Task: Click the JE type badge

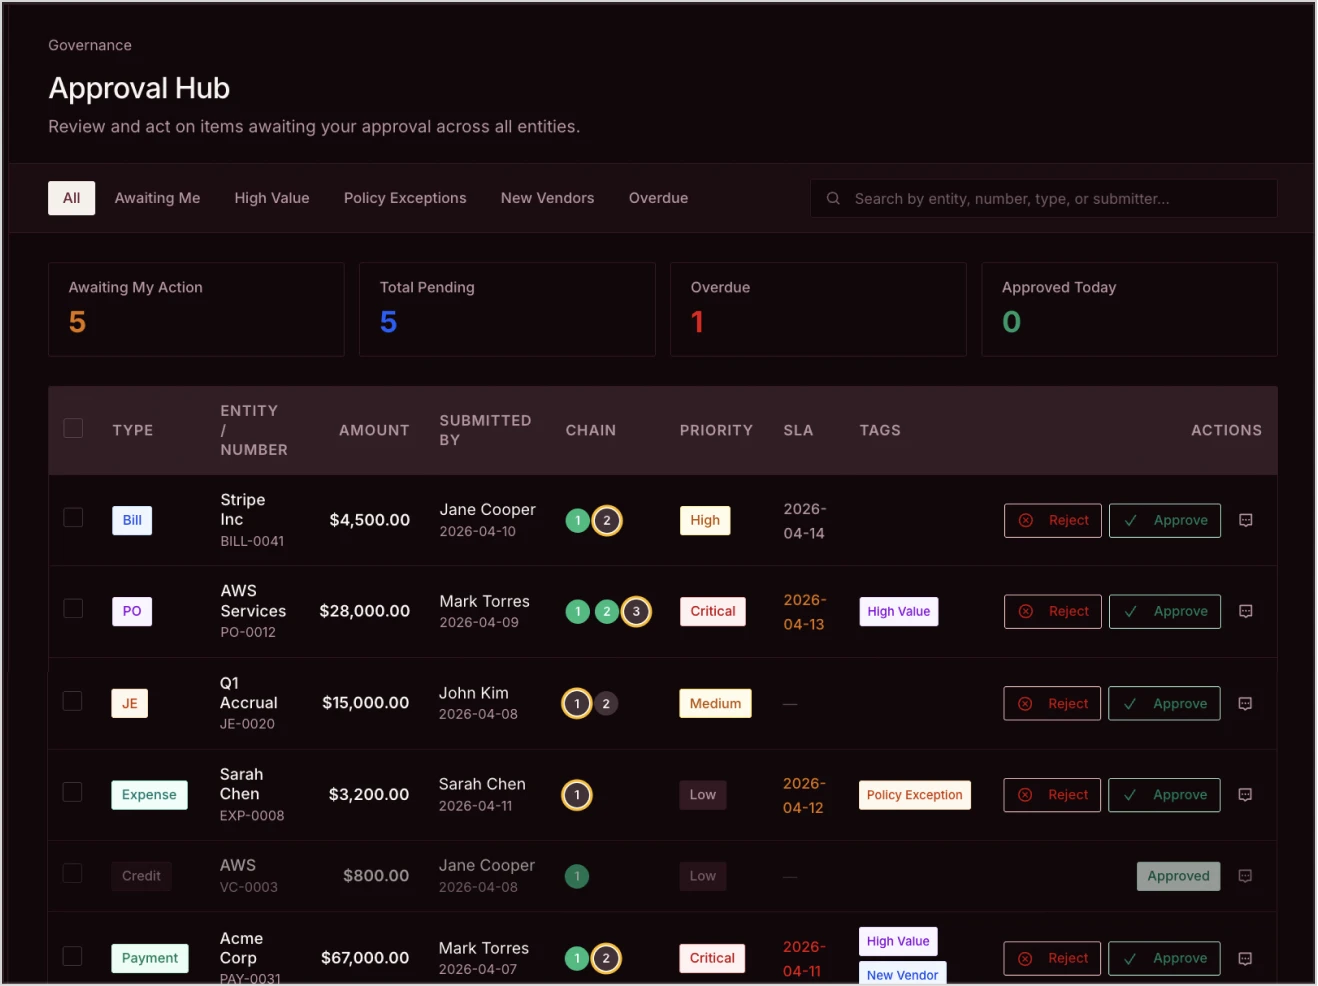Action: click(x=130, y=704)
